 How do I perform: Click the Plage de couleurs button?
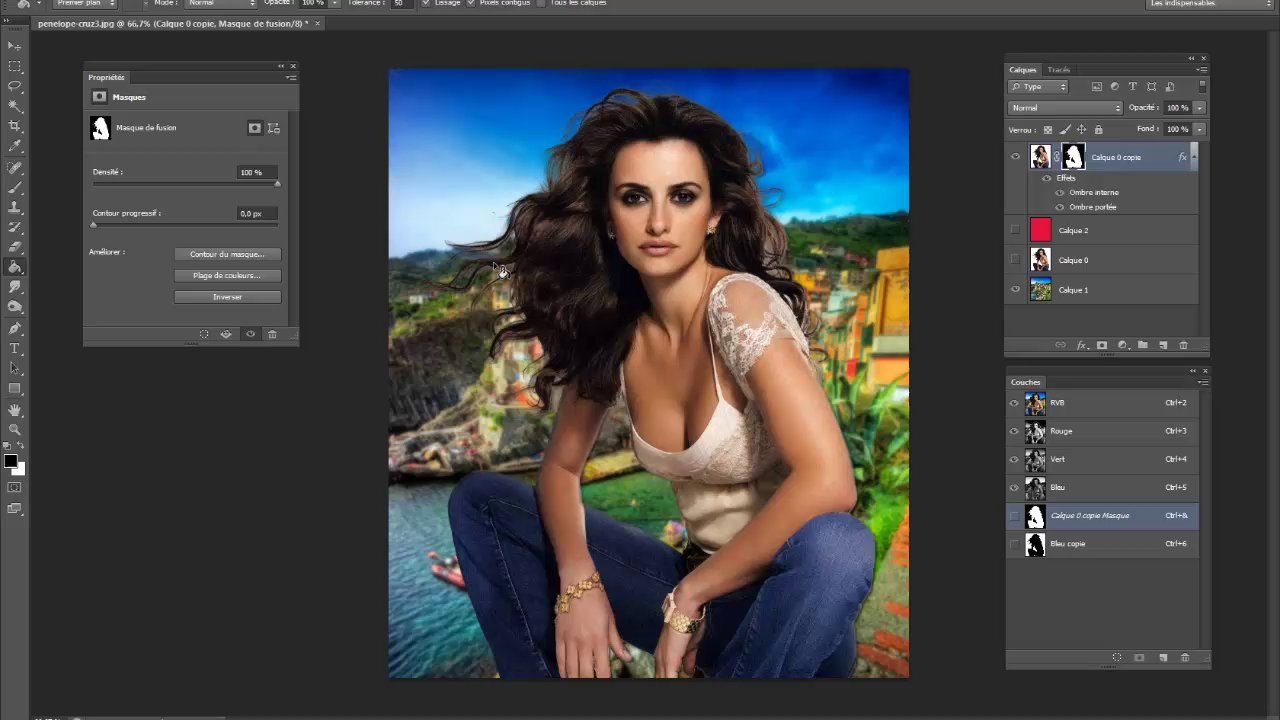pyautogui.click(x=227, y=276)
